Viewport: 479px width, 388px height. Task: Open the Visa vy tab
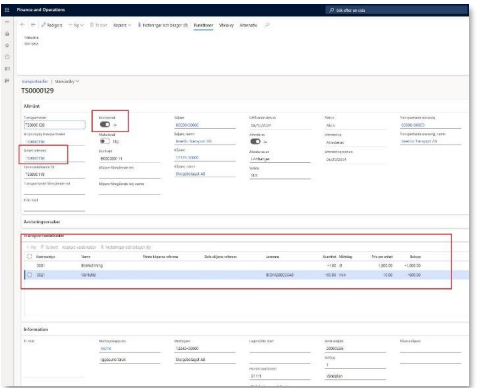226,25
